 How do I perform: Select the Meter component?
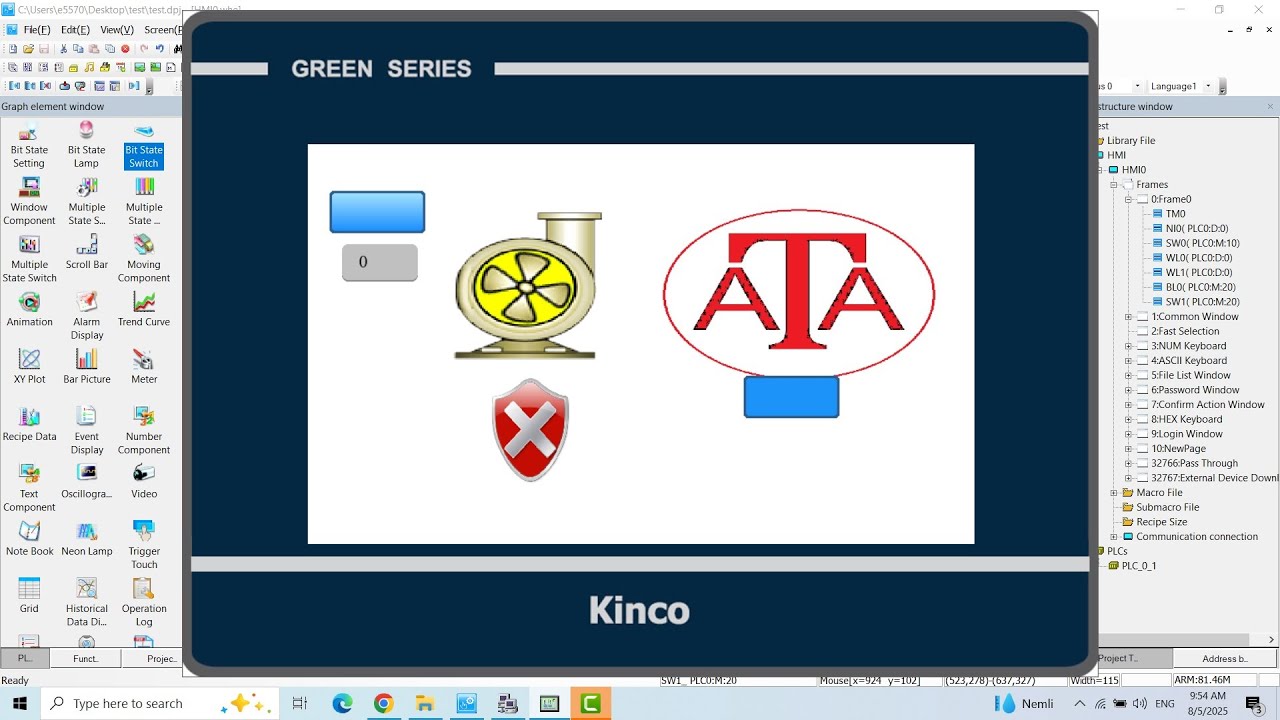pyautogui.click(x=144, y=367)
